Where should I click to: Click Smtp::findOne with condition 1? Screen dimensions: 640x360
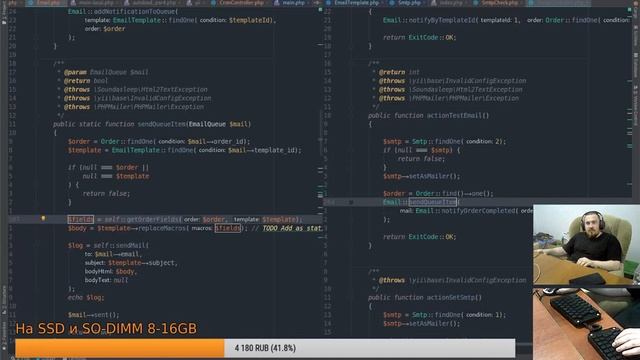pyautogui.click(x=458, y=315)
